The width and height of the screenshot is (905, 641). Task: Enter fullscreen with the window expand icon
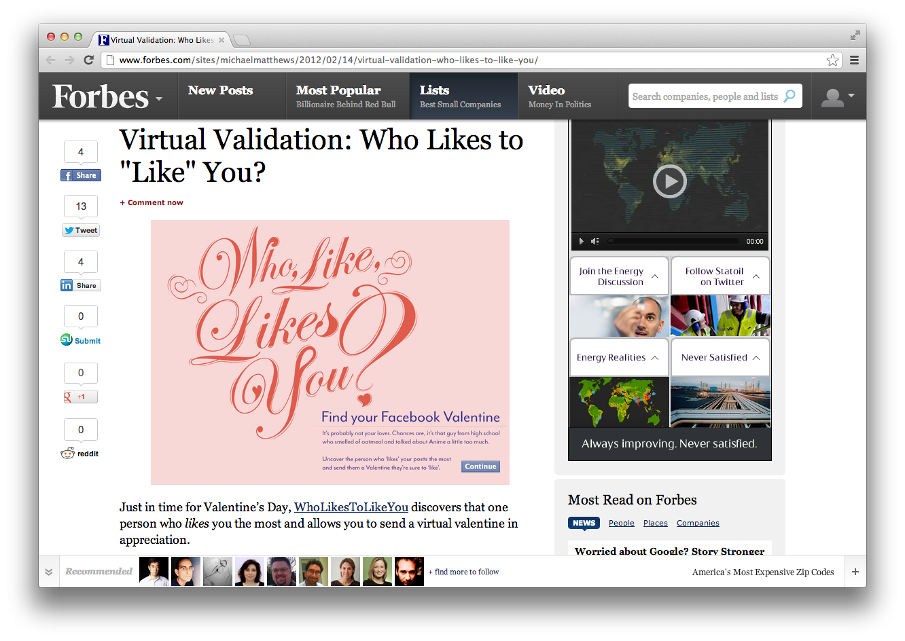(855, 36)
